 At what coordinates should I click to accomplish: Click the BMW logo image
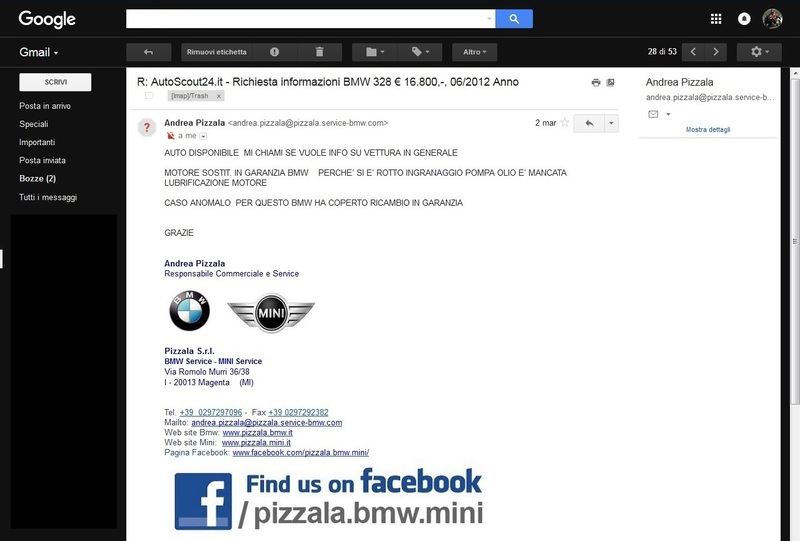pos(189,311)
